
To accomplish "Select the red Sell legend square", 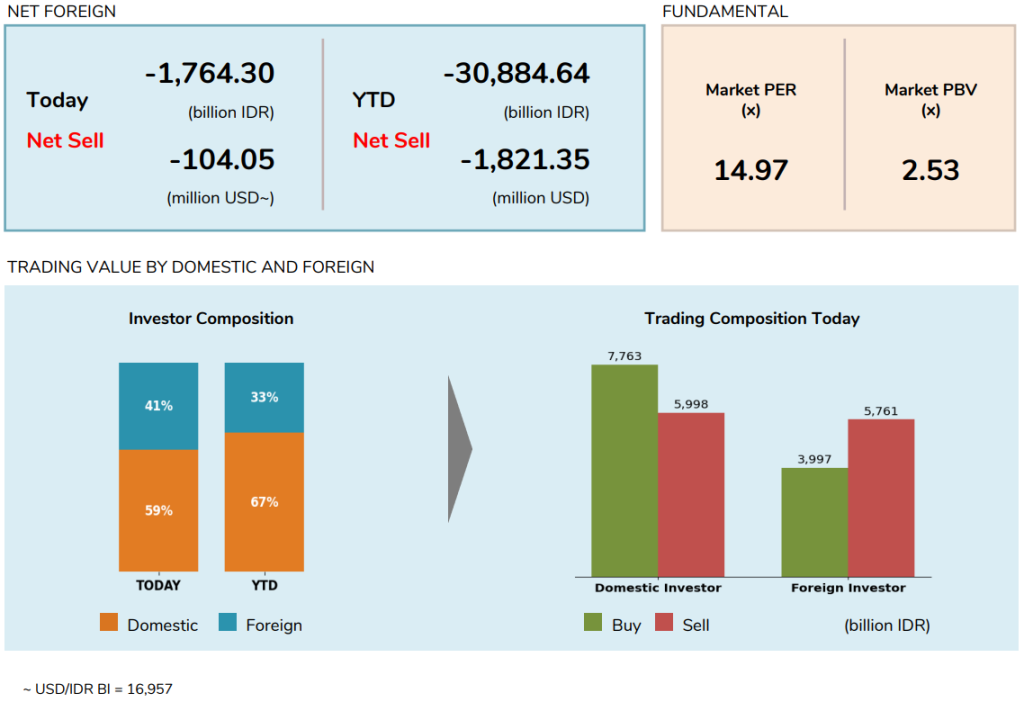I will [664, 623].
